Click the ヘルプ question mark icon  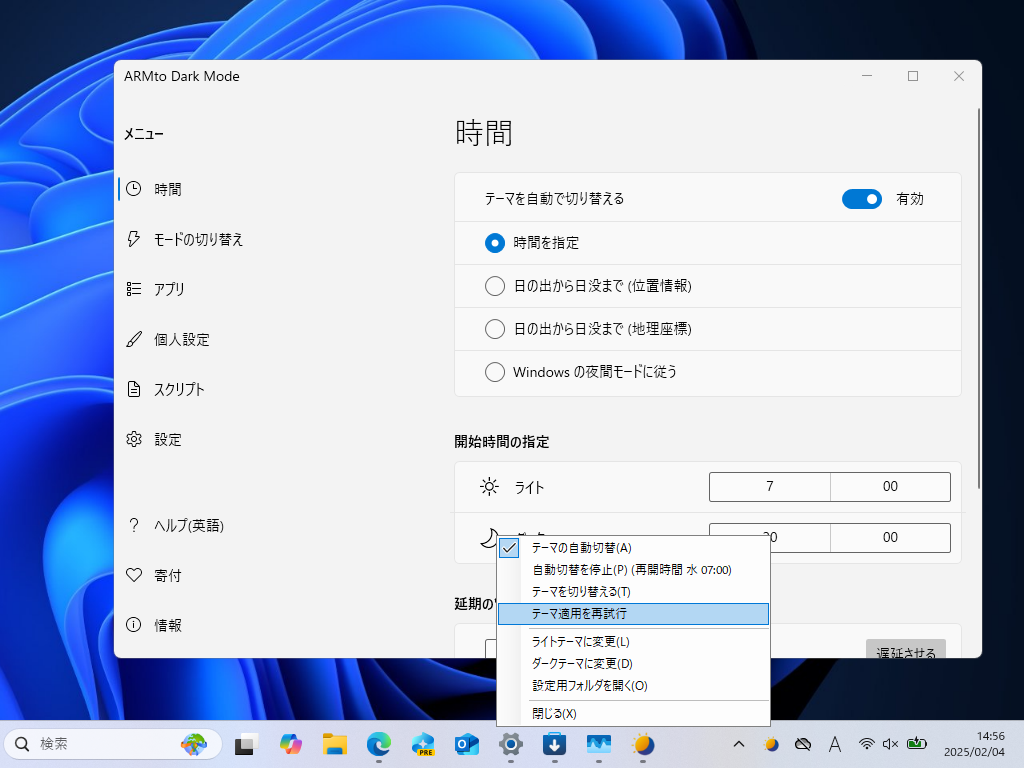133,525
